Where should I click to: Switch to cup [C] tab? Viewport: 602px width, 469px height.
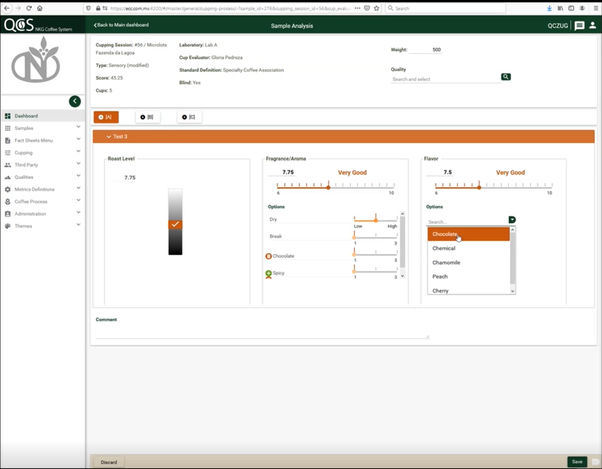tap(189, 117)
